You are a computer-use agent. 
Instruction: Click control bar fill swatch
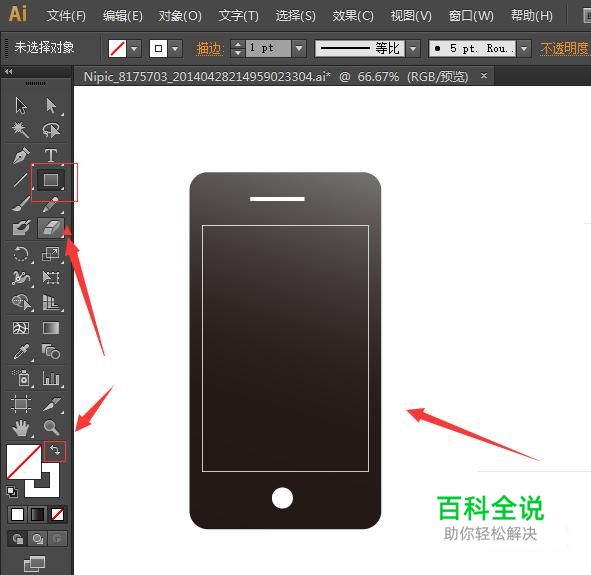tap(117, 48)
